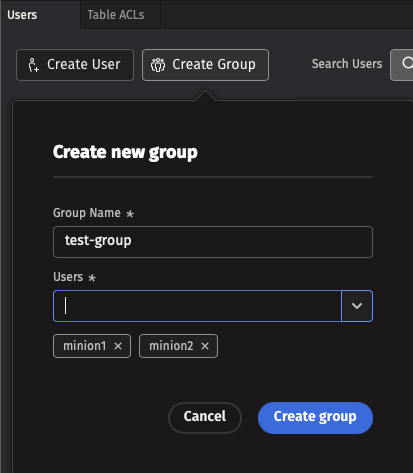Click the Create User button label
413x473 pixels.
pyautogui.click(x=84, y=64)
